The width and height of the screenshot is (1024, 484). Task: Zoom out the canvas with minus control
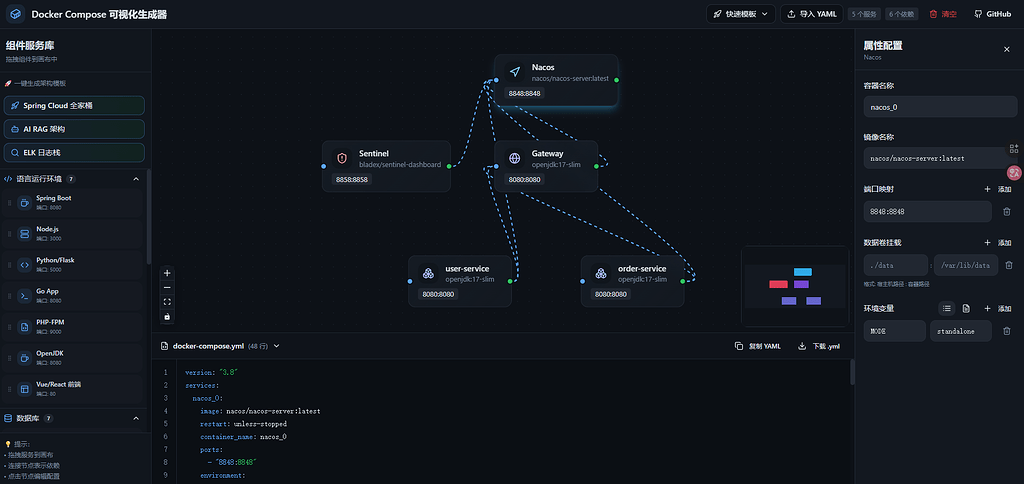tap(167, 287)
